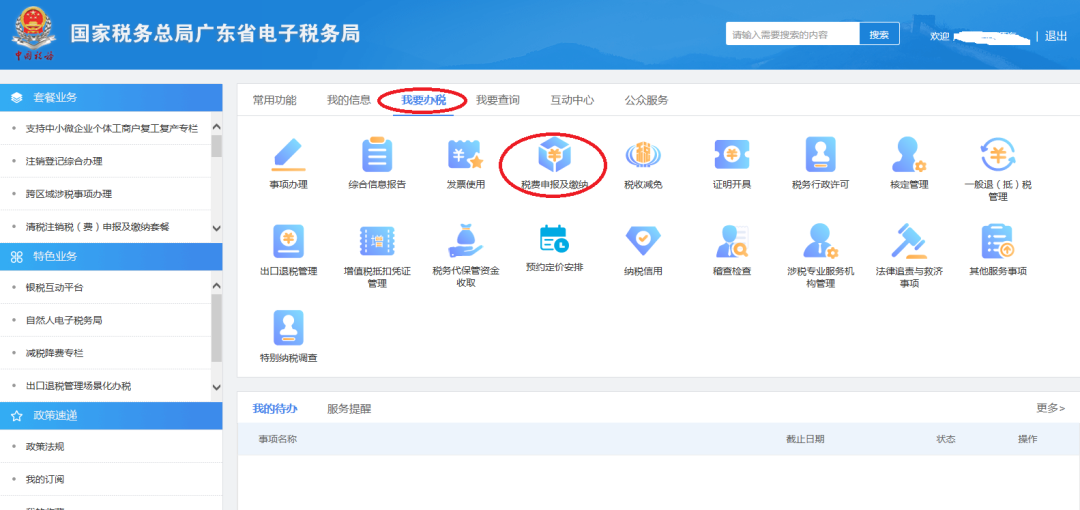1080x510 pixels.
Task: Open 我的订阅 in 政策速递
Action: click(45, 479)
